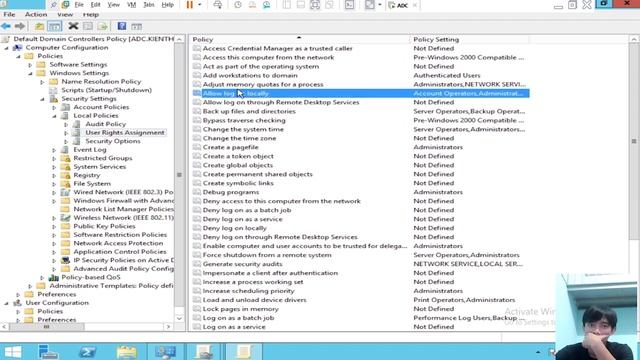640x360 pixels.
Task: Open the VMware Tabs menu
Action: coord(149,5)
